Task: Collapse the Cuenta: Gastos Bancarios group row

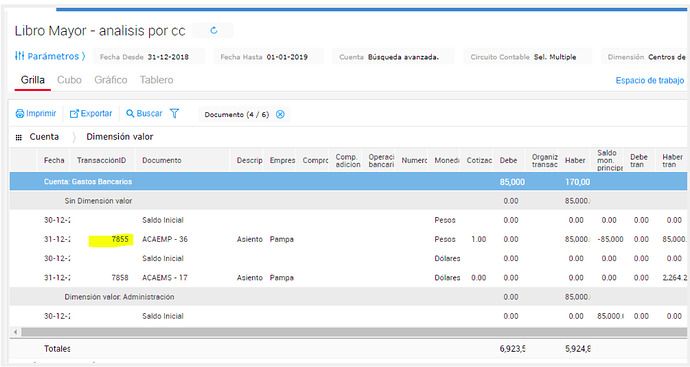Action: point(348,182)
